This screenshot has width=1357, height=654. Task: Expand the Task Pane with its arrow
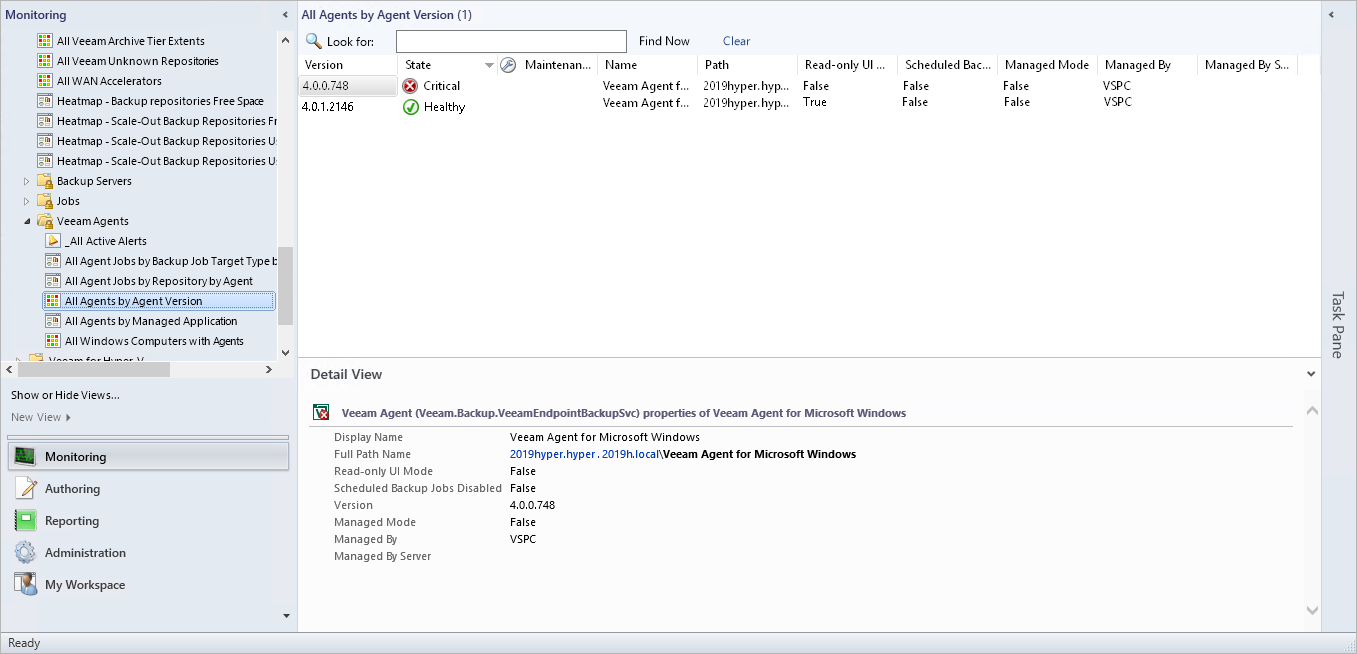1331,15
